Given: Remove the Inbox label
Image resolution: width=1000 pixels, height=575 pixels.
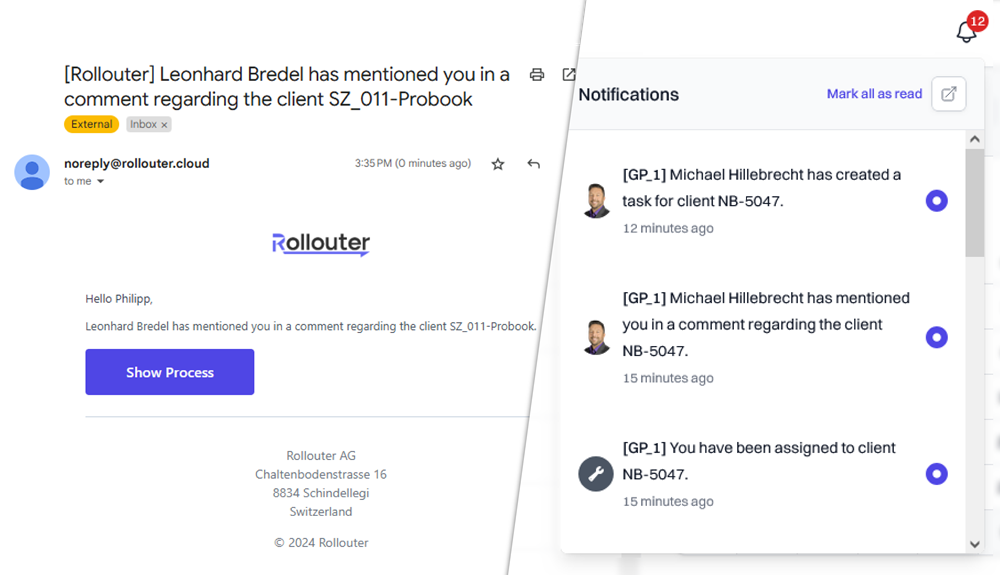Looking at the screenshot, I should [x=164, y=125].
